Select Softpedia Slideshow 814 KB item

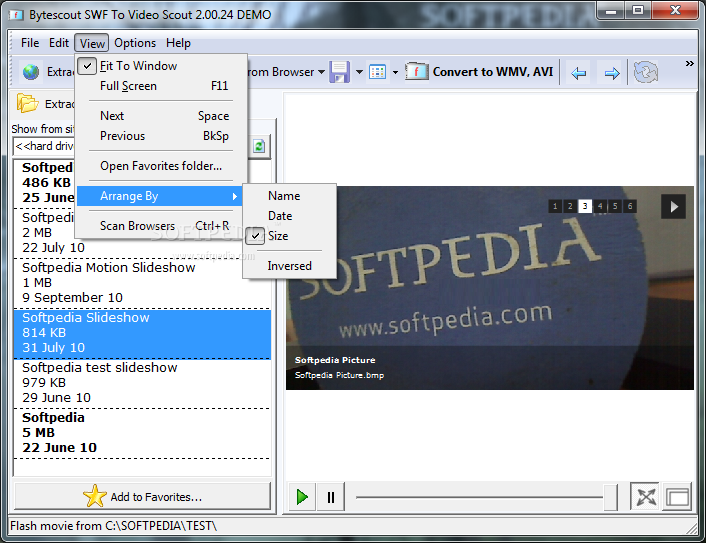coord(142,333)
